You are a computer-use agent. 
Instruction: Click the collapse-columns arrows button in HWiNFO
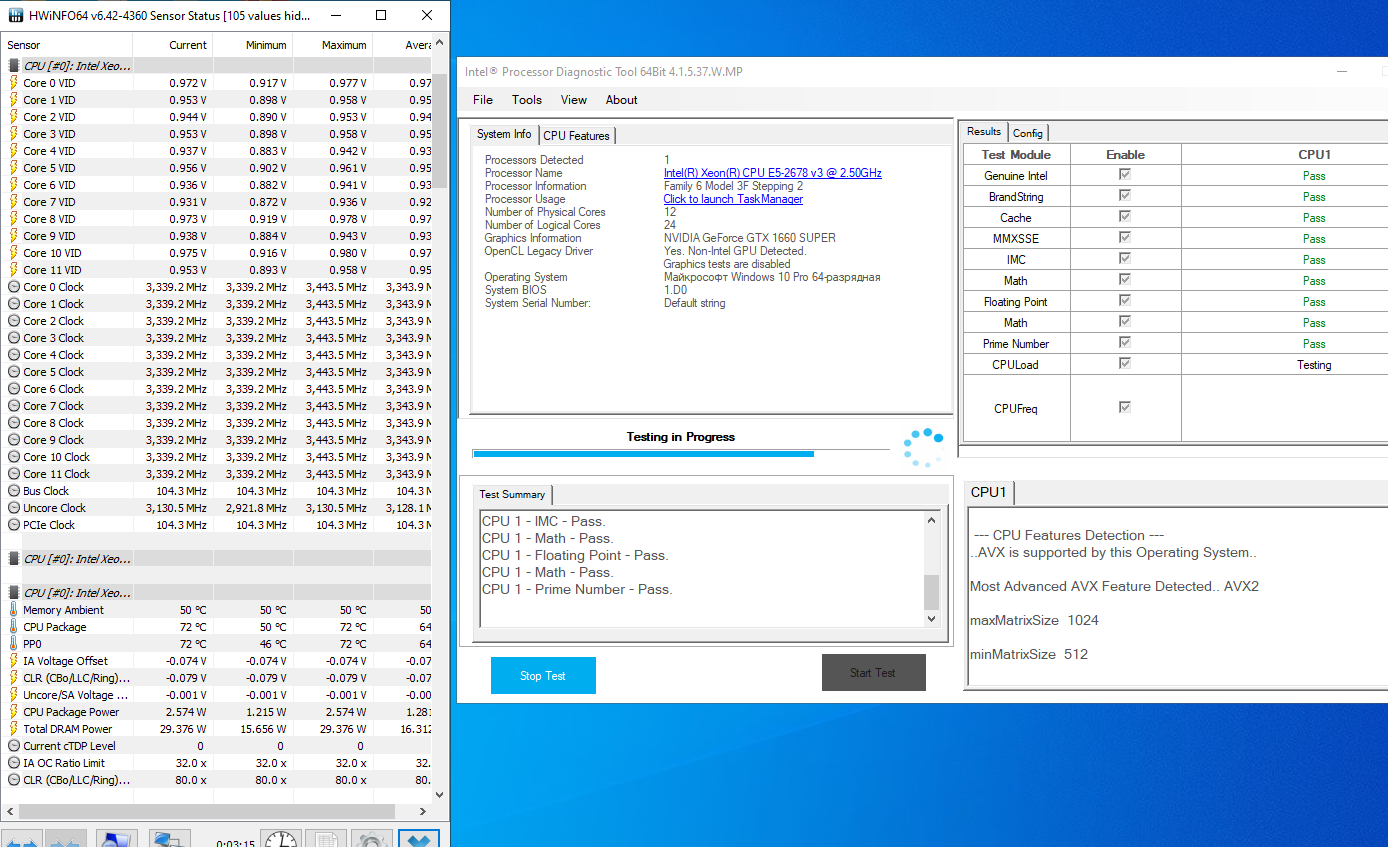click(66, 840)
